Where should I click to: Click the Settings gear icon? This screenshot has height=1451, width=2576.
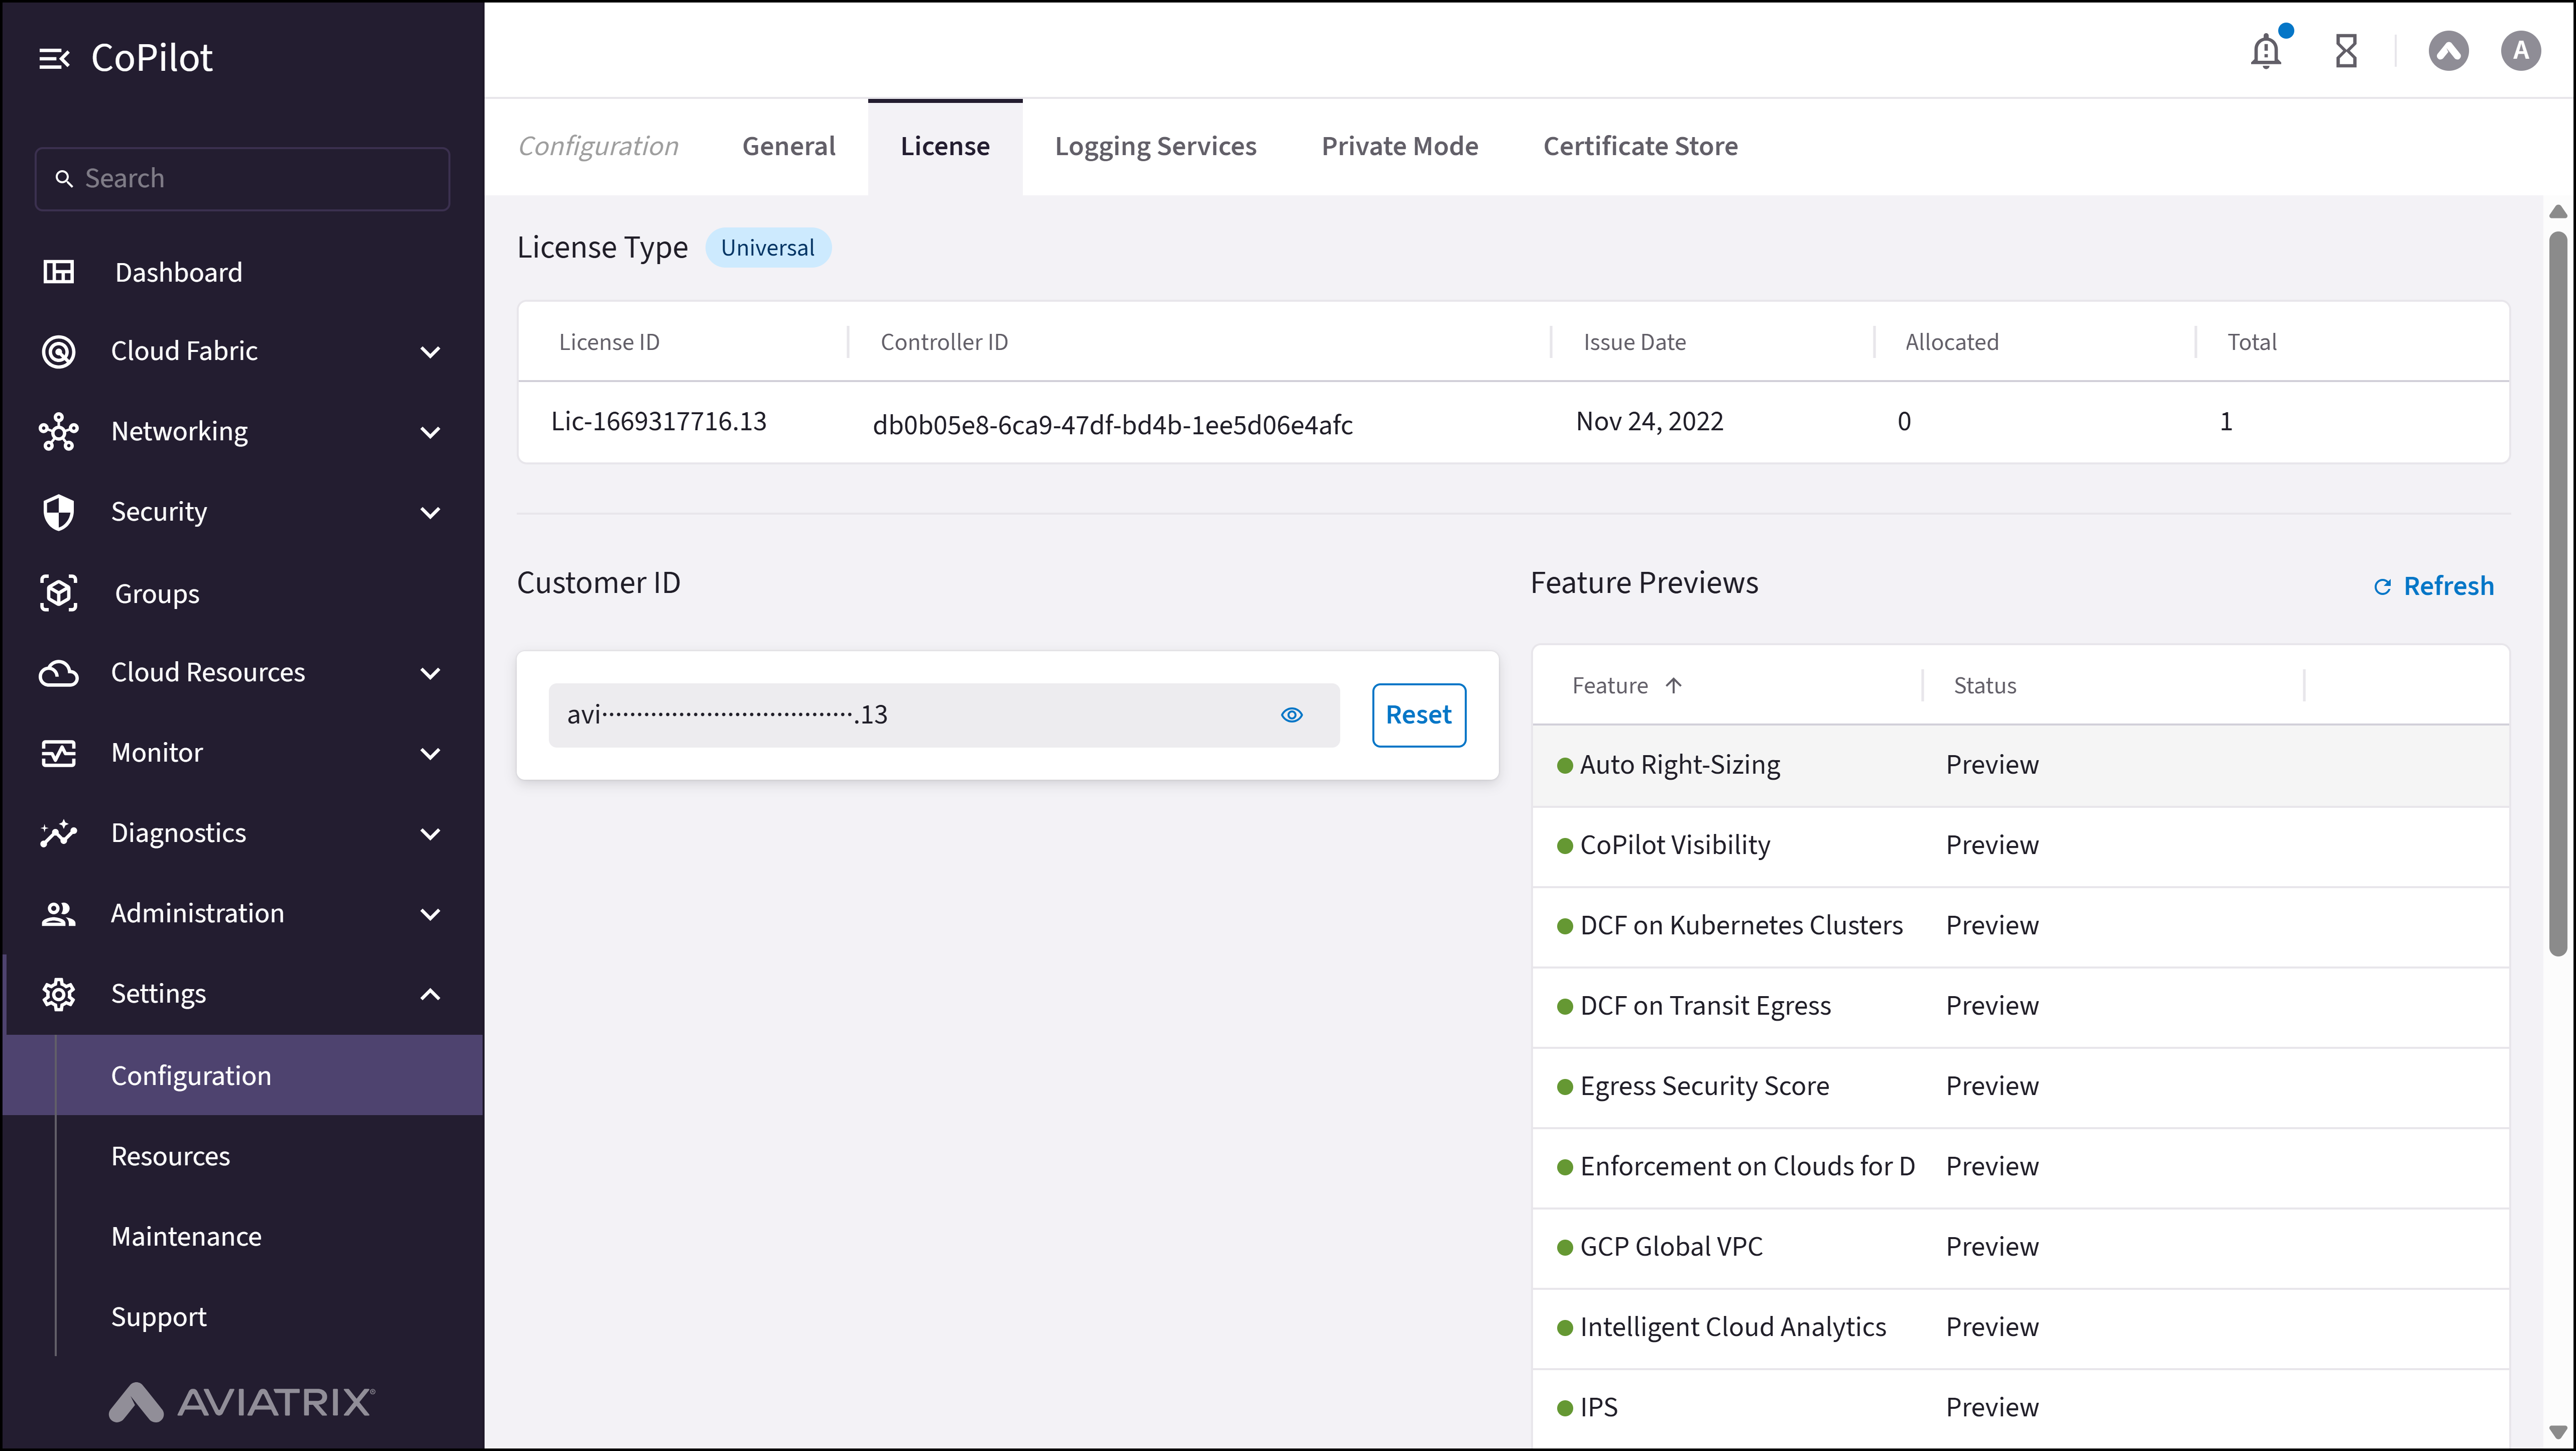[59, 994]
